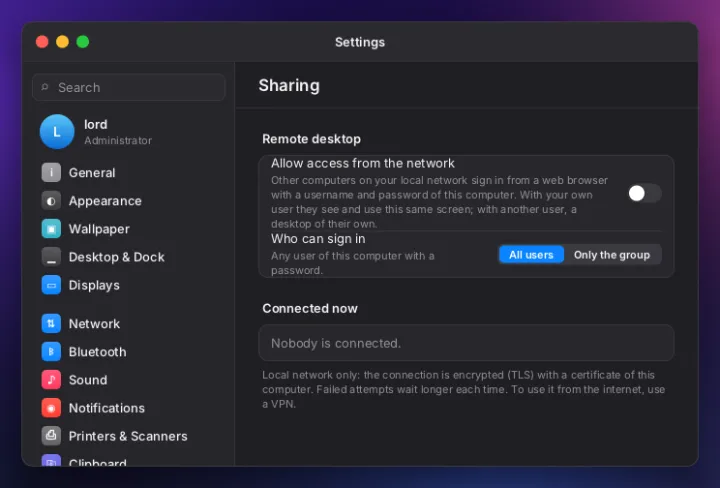Focus the Search field

pyautogui.click(x=129, y=87)
